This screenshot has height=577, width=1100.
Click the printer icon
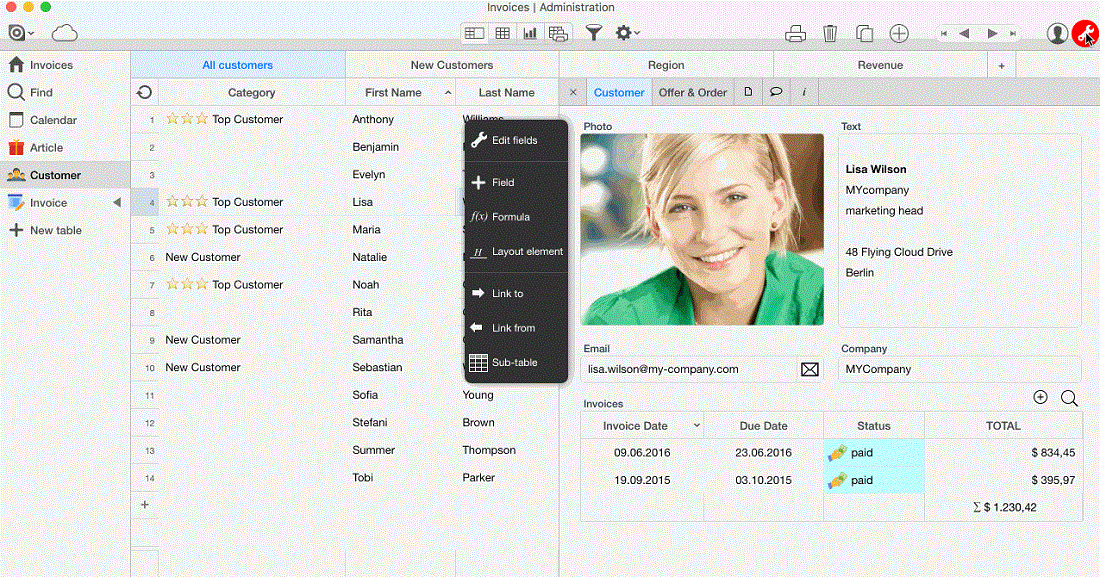tap(795, 33)
